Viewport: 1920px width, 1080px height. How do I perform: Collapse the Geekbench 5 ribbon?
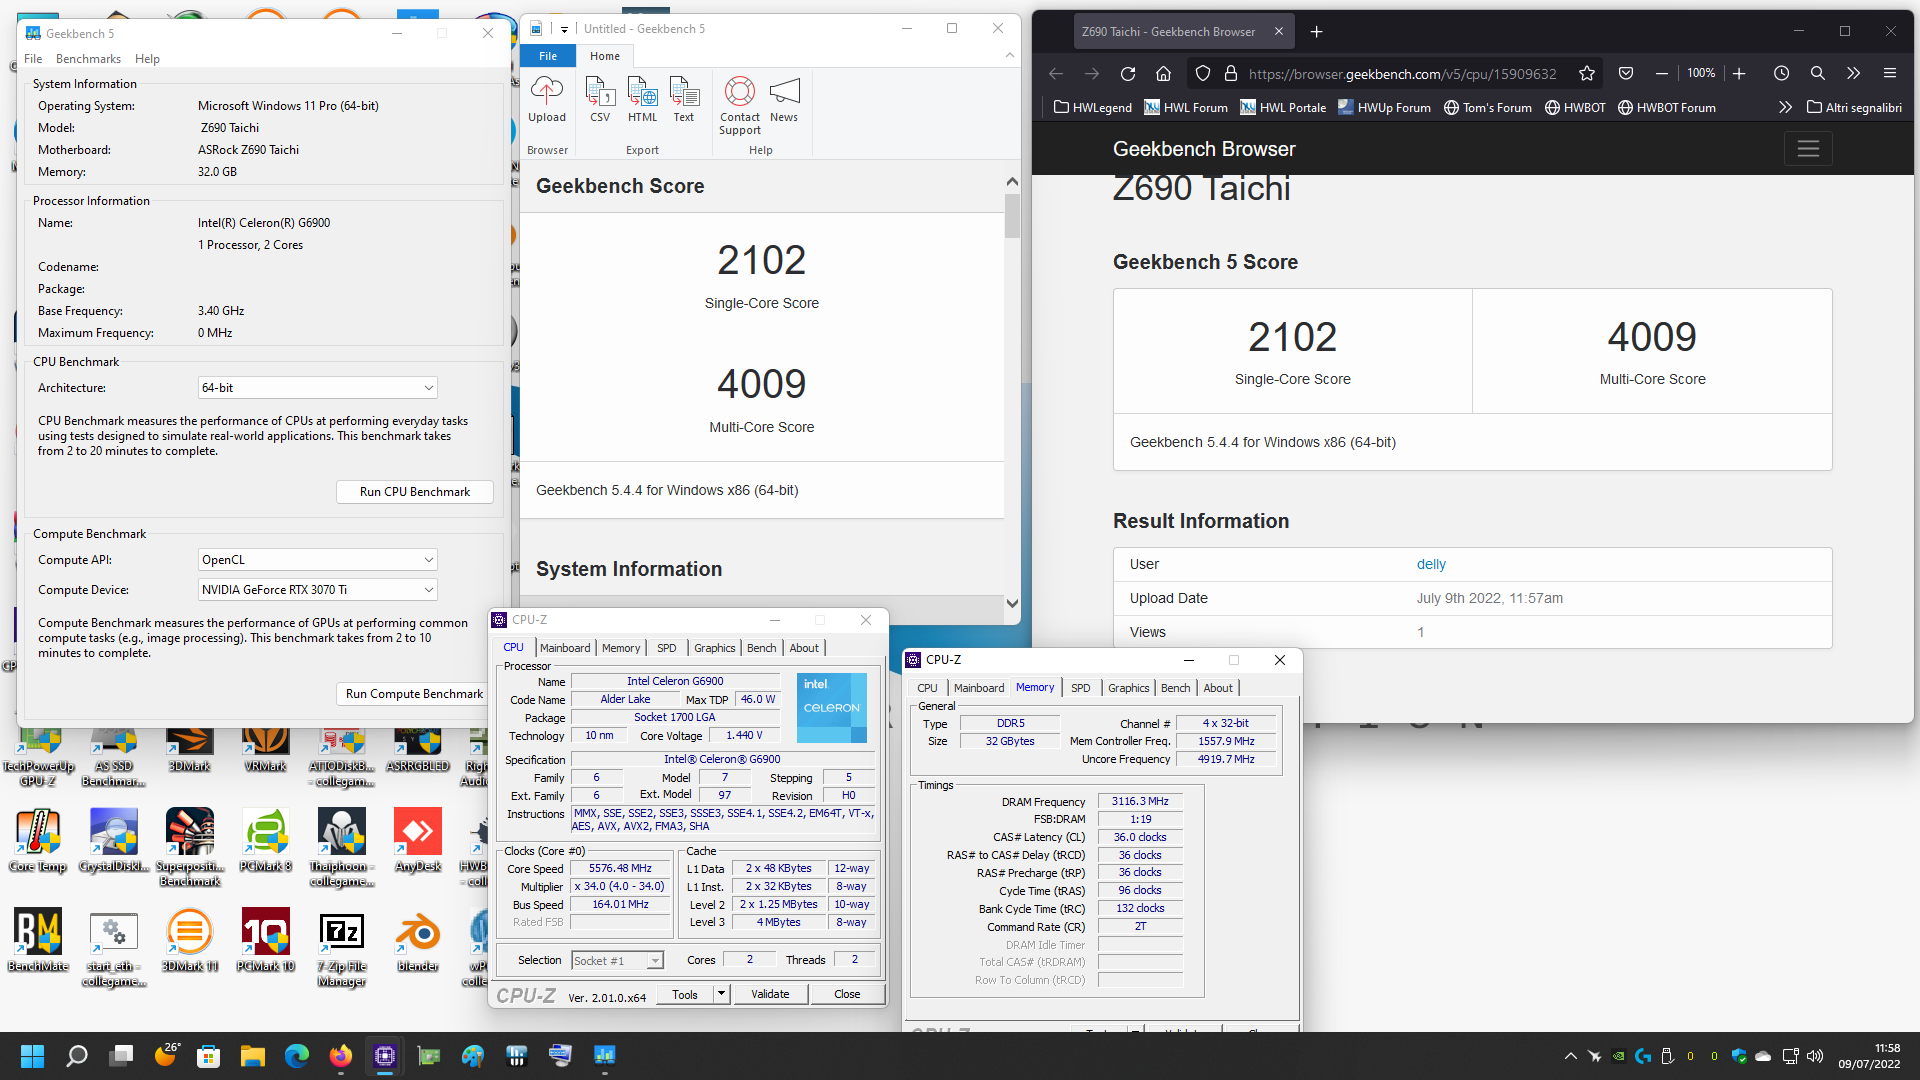pos(1009,56)
